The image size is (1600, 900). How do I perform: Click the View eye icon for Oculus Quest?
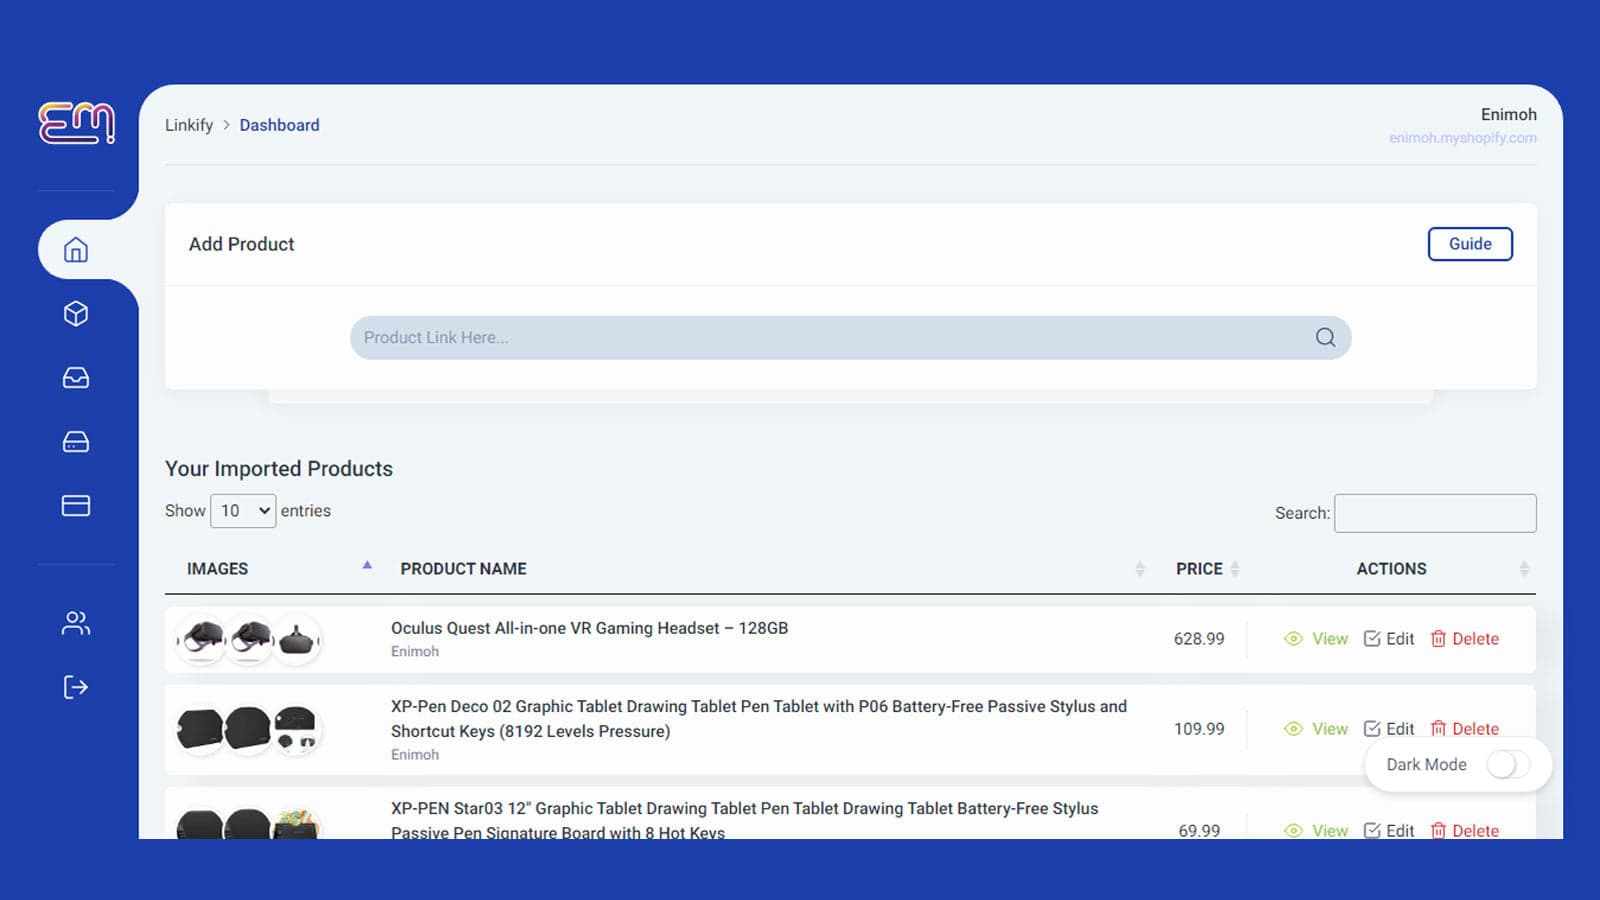[x=1293, y=638]
